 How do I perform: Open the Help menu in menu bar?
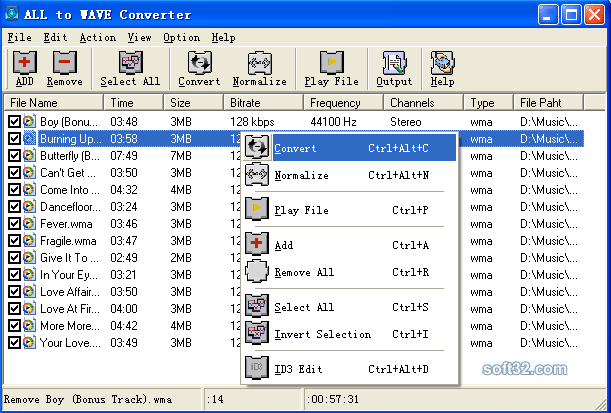pos(224,37)
